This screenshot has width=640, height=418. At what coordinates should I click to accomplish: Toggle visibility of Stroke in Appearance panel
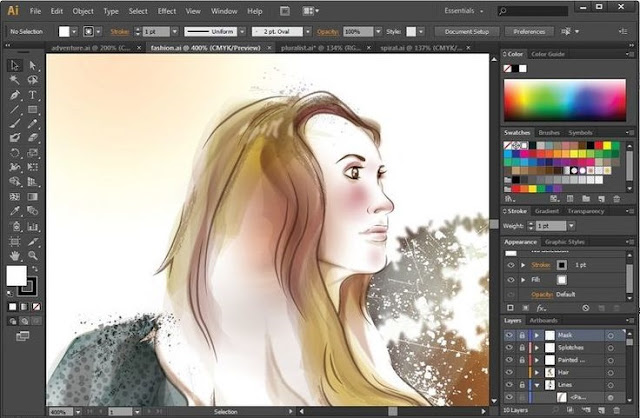click(510, 265)
